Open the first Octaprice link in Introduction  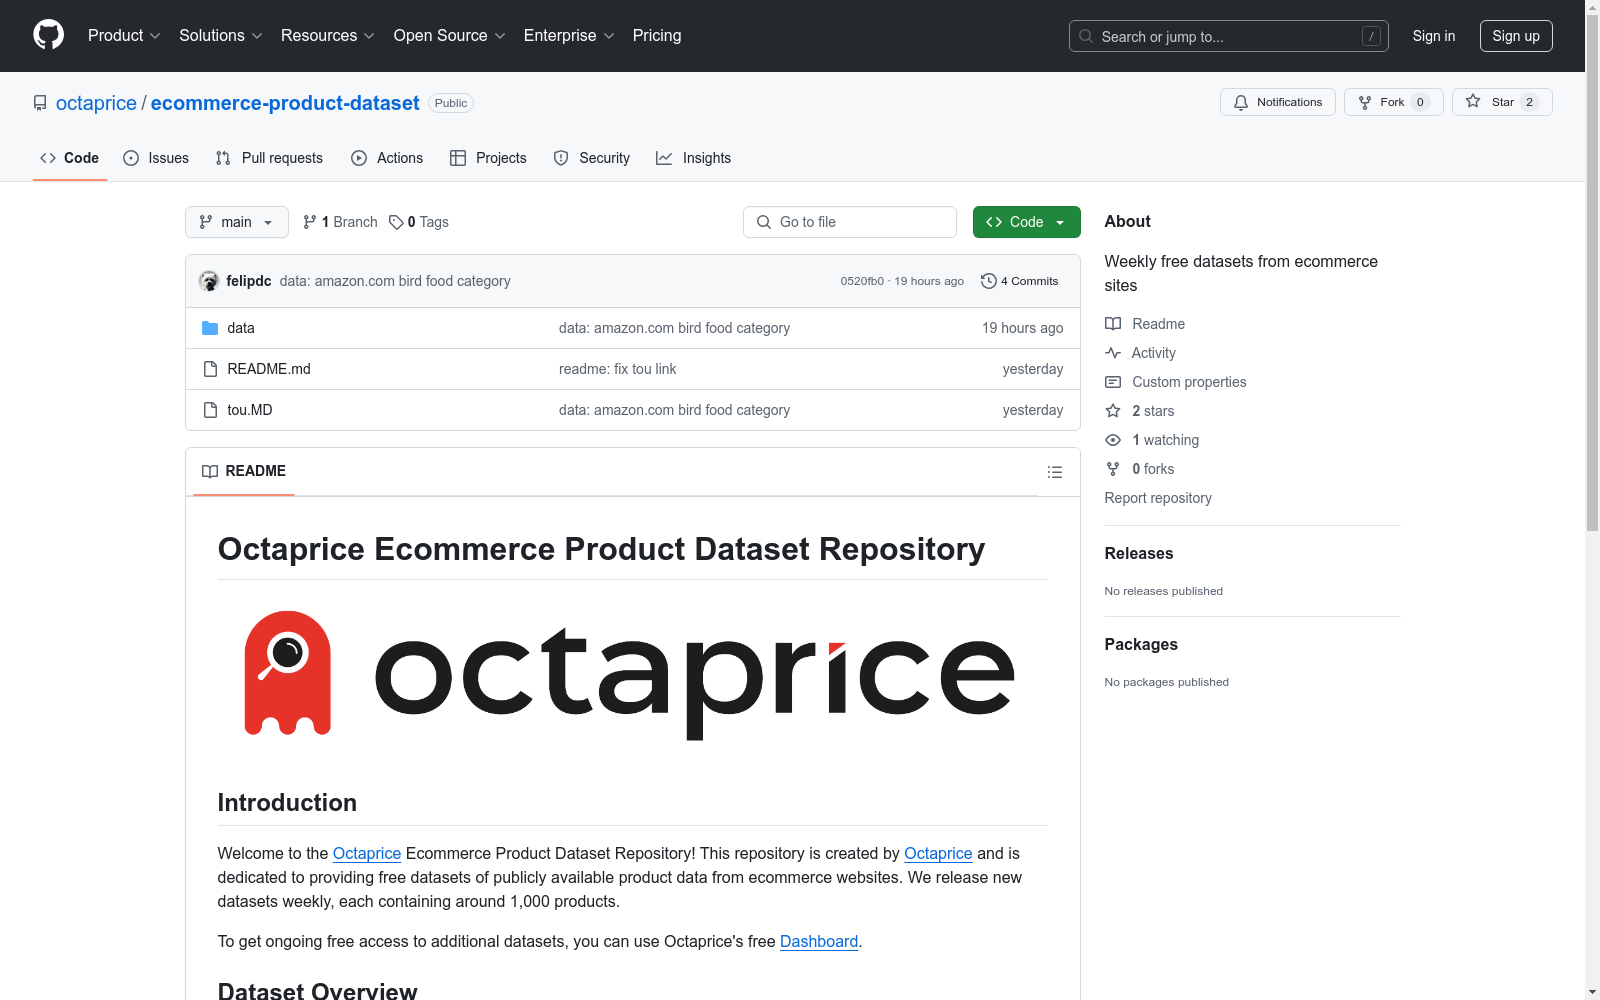tap(367, 853)
